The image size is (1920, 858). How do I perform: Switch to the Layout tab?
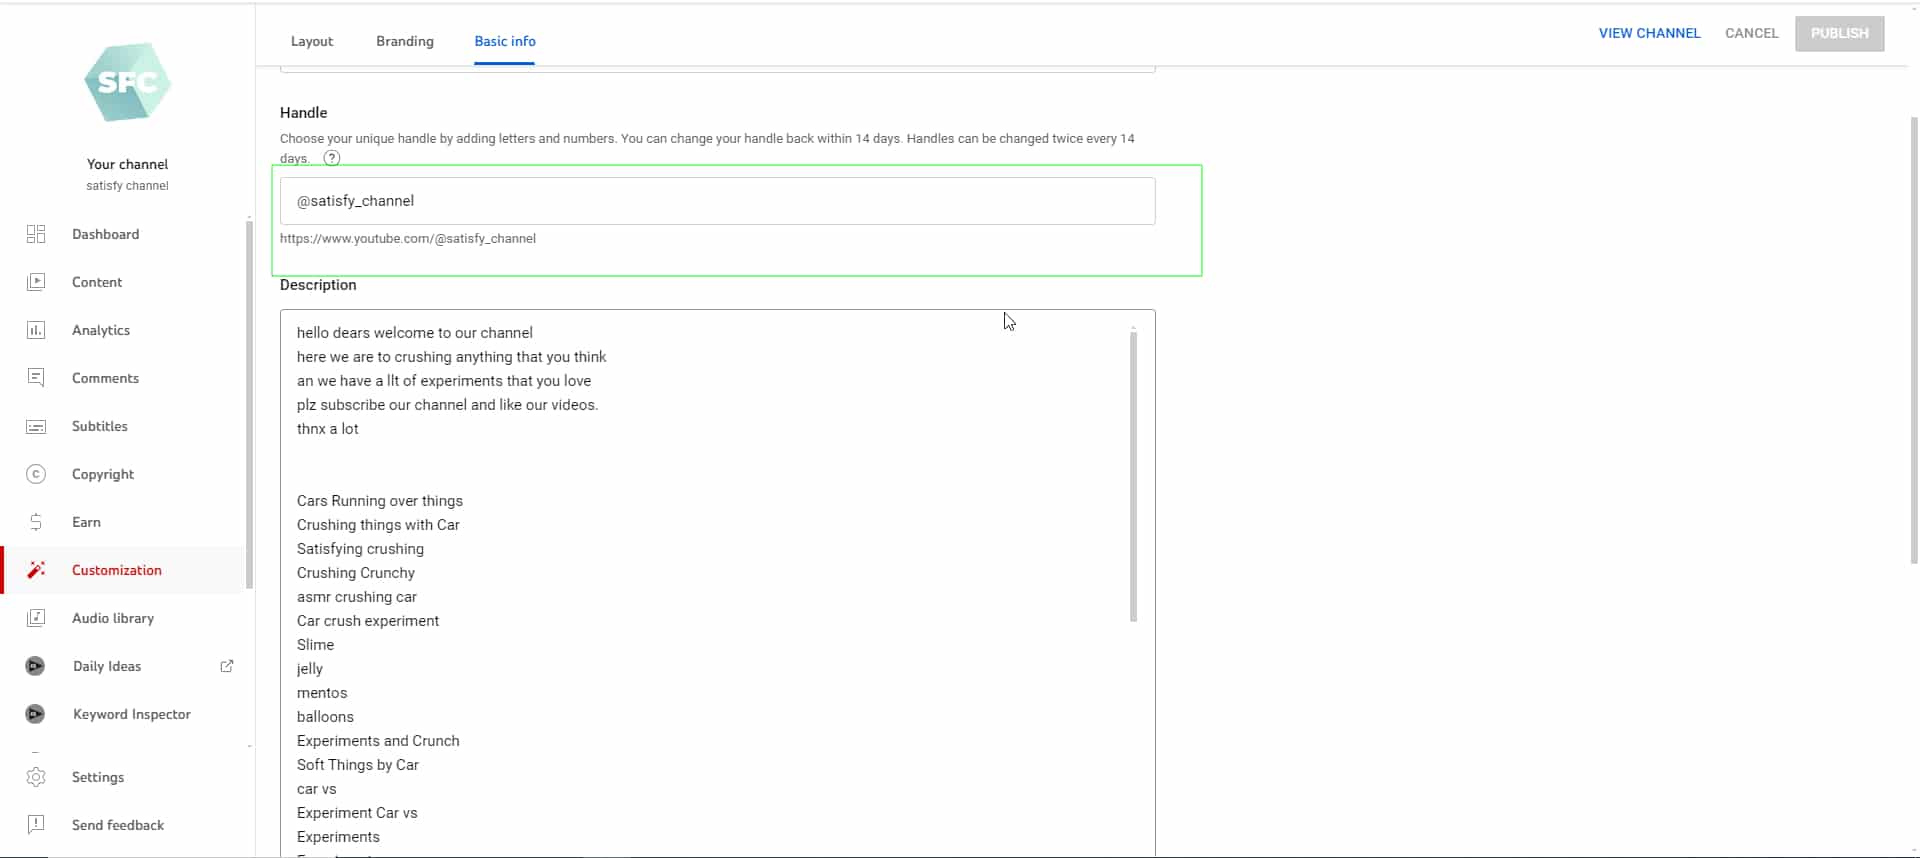click(x=312, y=41)
